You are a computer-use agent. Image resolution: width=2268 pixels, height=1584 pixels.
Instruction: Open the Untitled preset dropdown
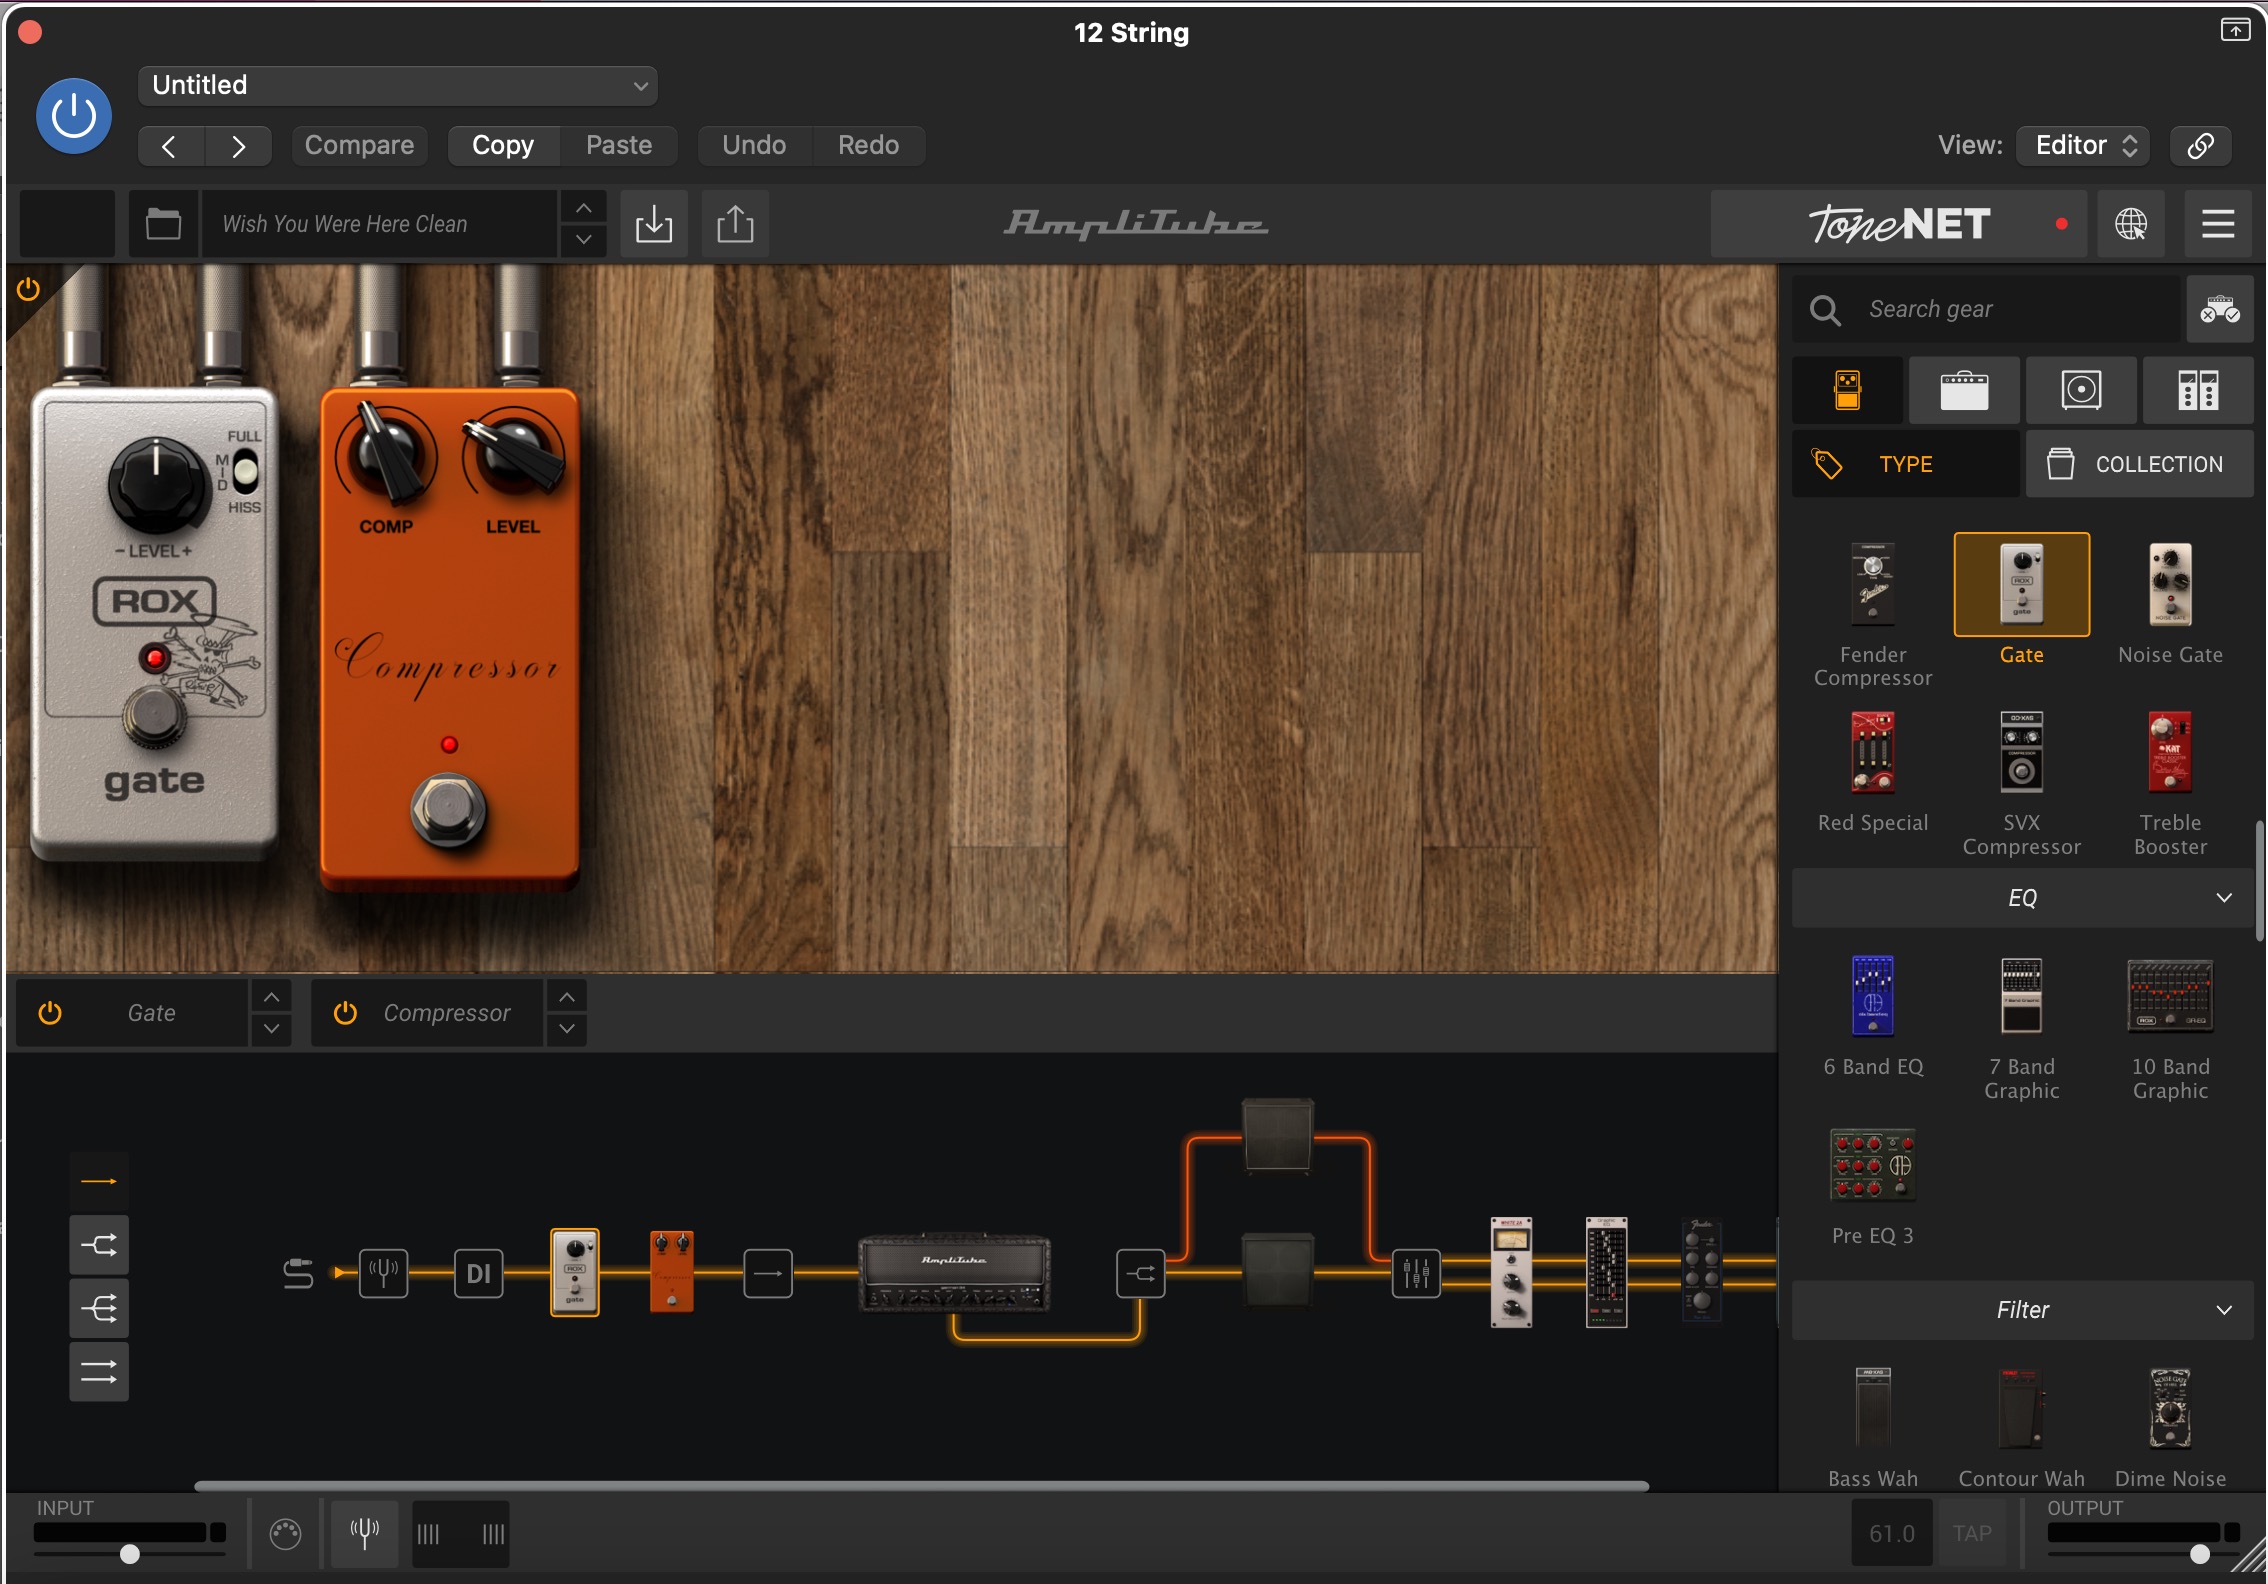pyautogui.click(x=398, y=86)
